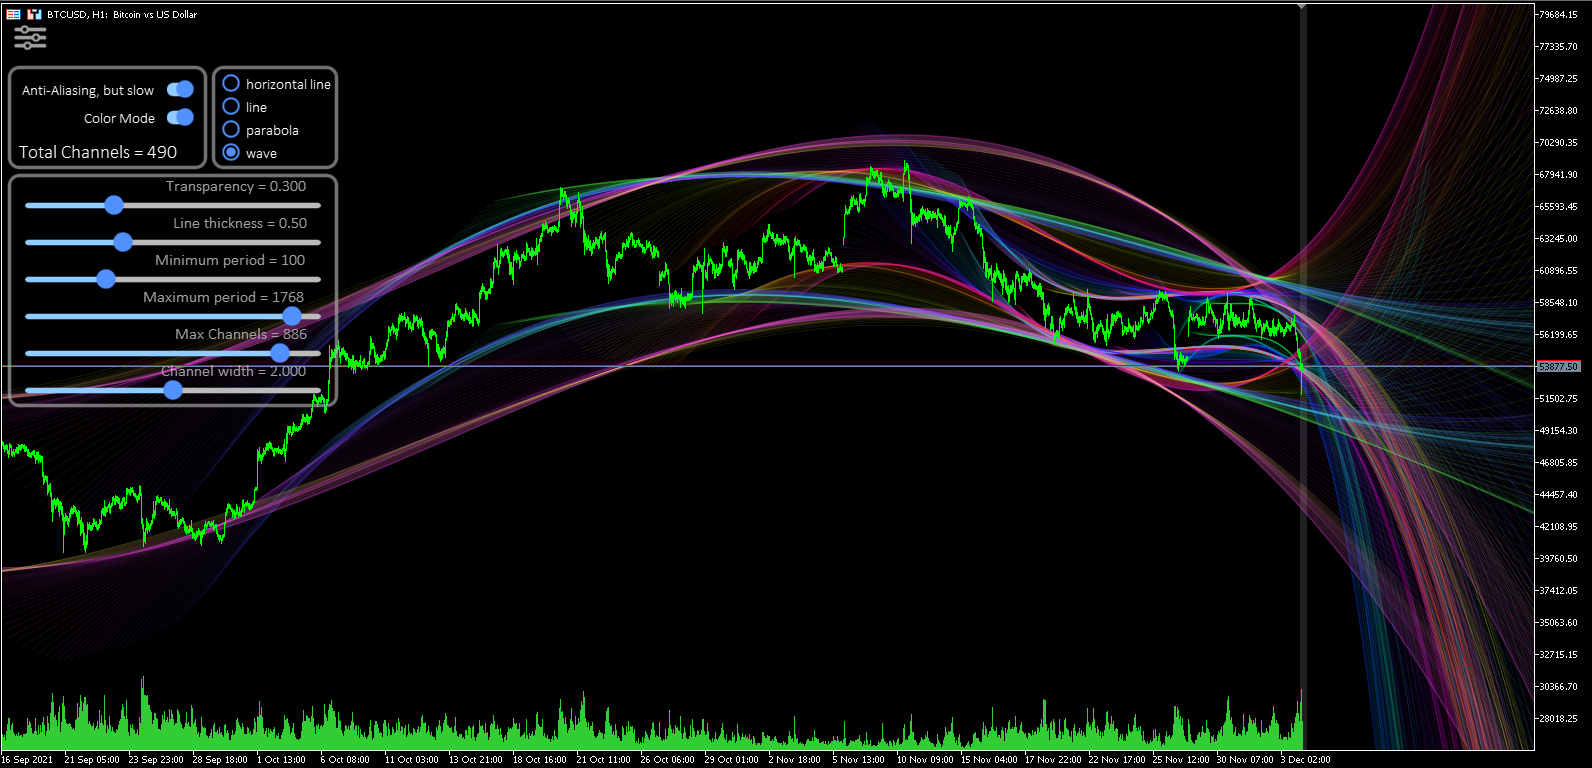Select the horizontal line radio option
1592x768 pixels.
pos(231,83)
